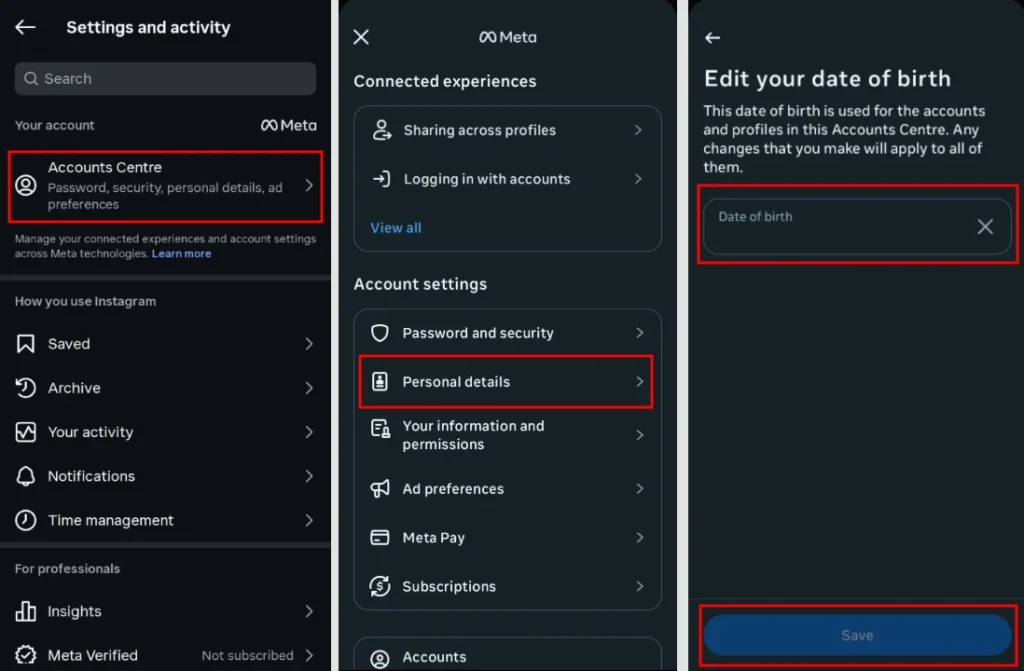Image resolution: width=1024 pixels, height=671 pixels.
Task: Expand Time management chevron
Action: click(309, 521)
